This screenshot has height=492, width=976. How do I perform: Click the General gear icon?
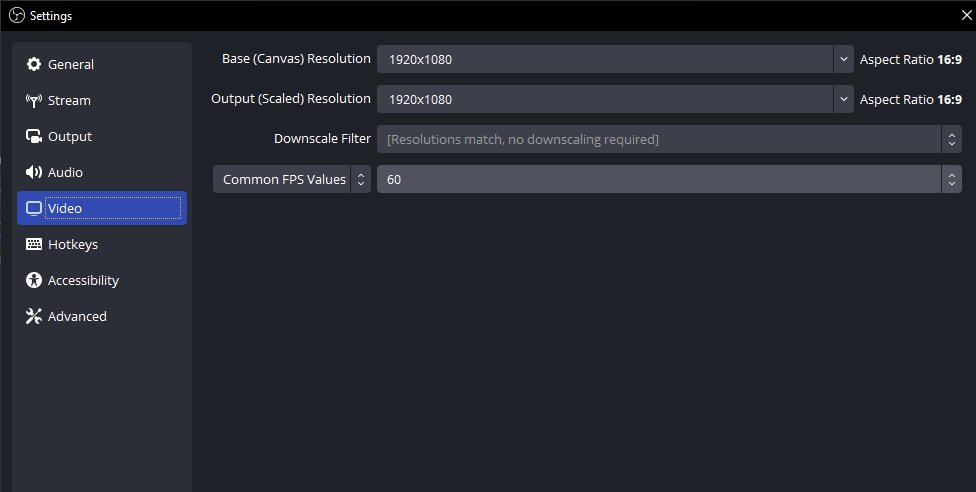click(x=34, y=64)
